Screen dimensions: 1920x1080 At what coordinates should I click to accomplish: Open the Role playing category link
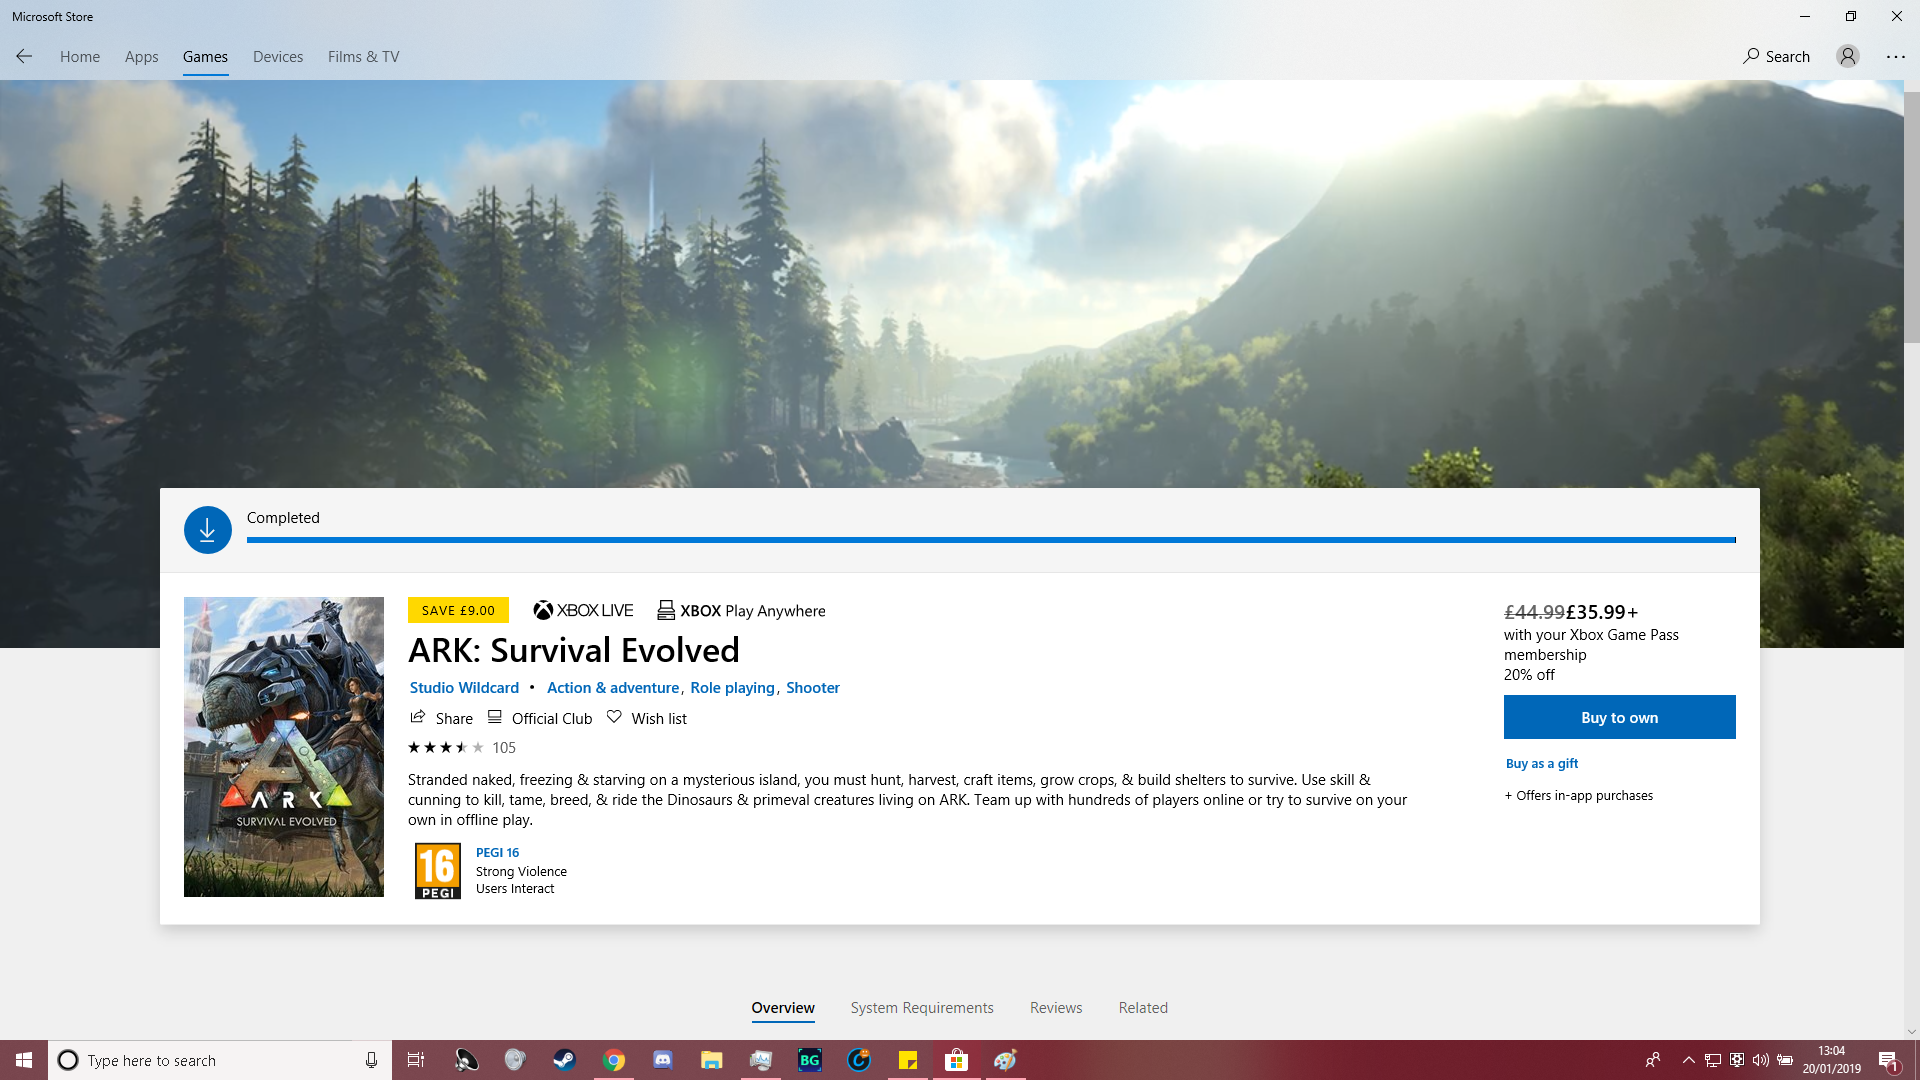click(732, 688)
